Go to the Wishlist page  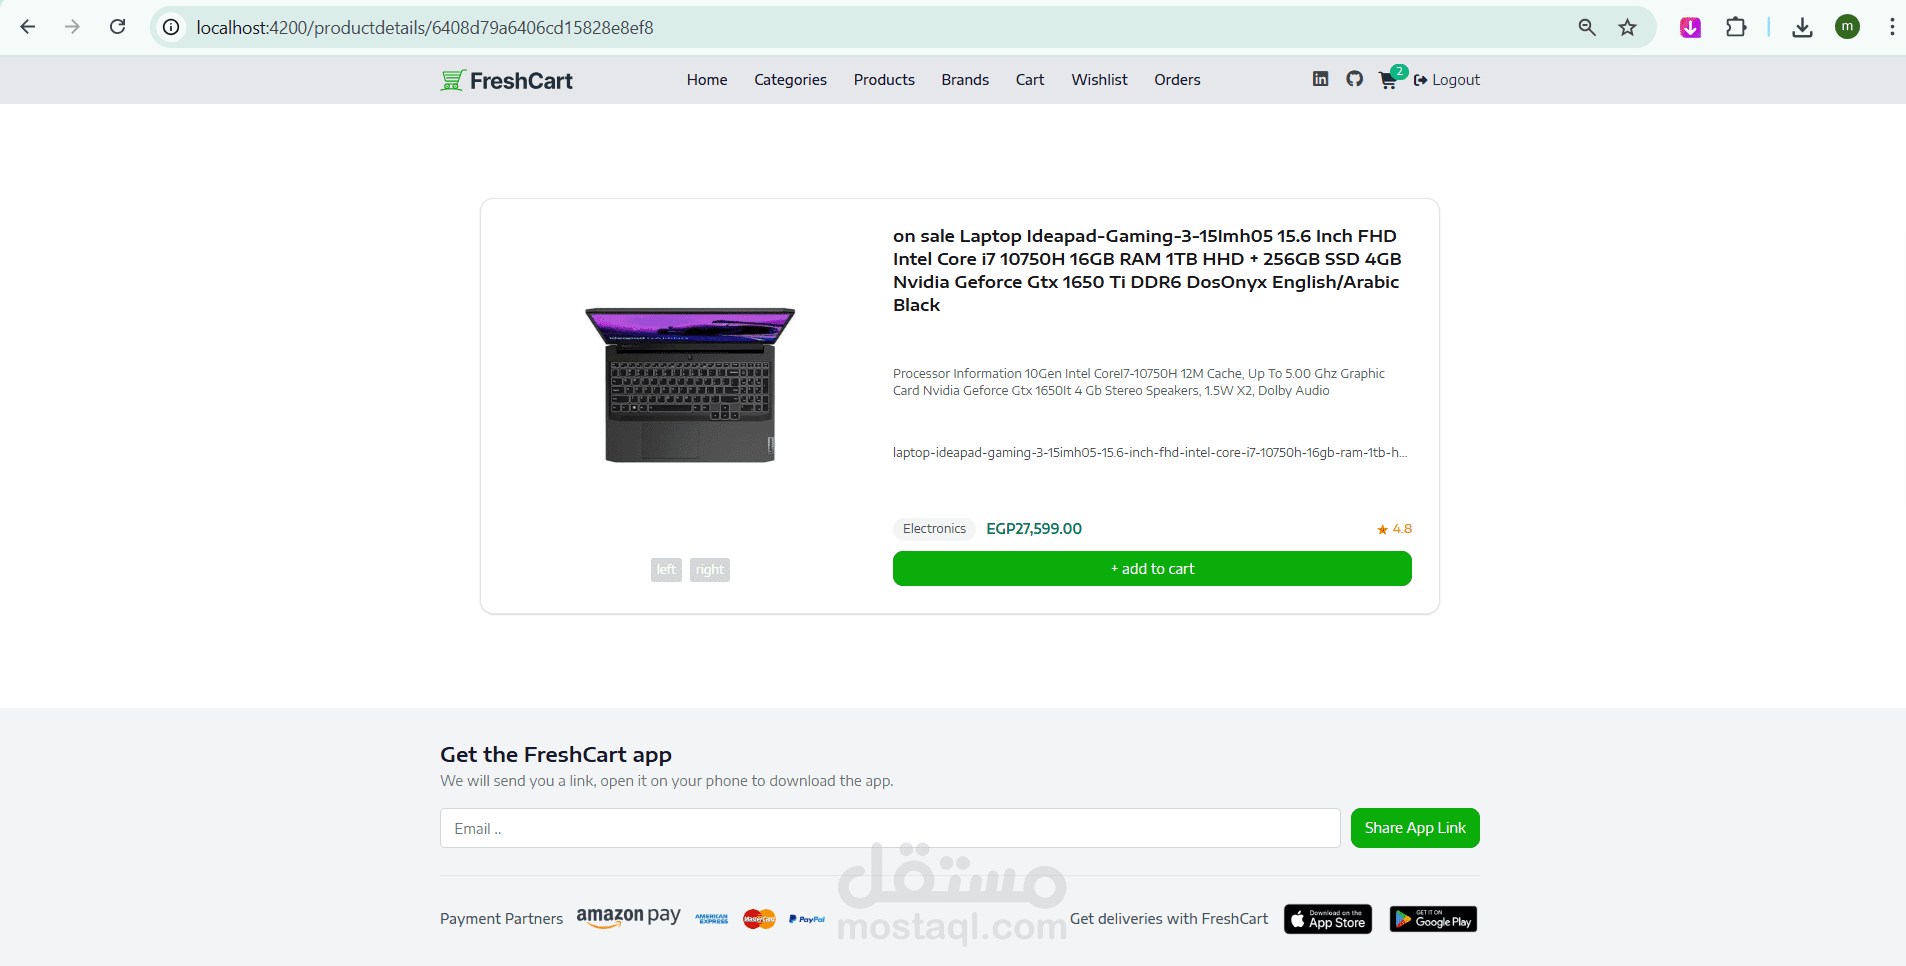[x=1099, y=80]
